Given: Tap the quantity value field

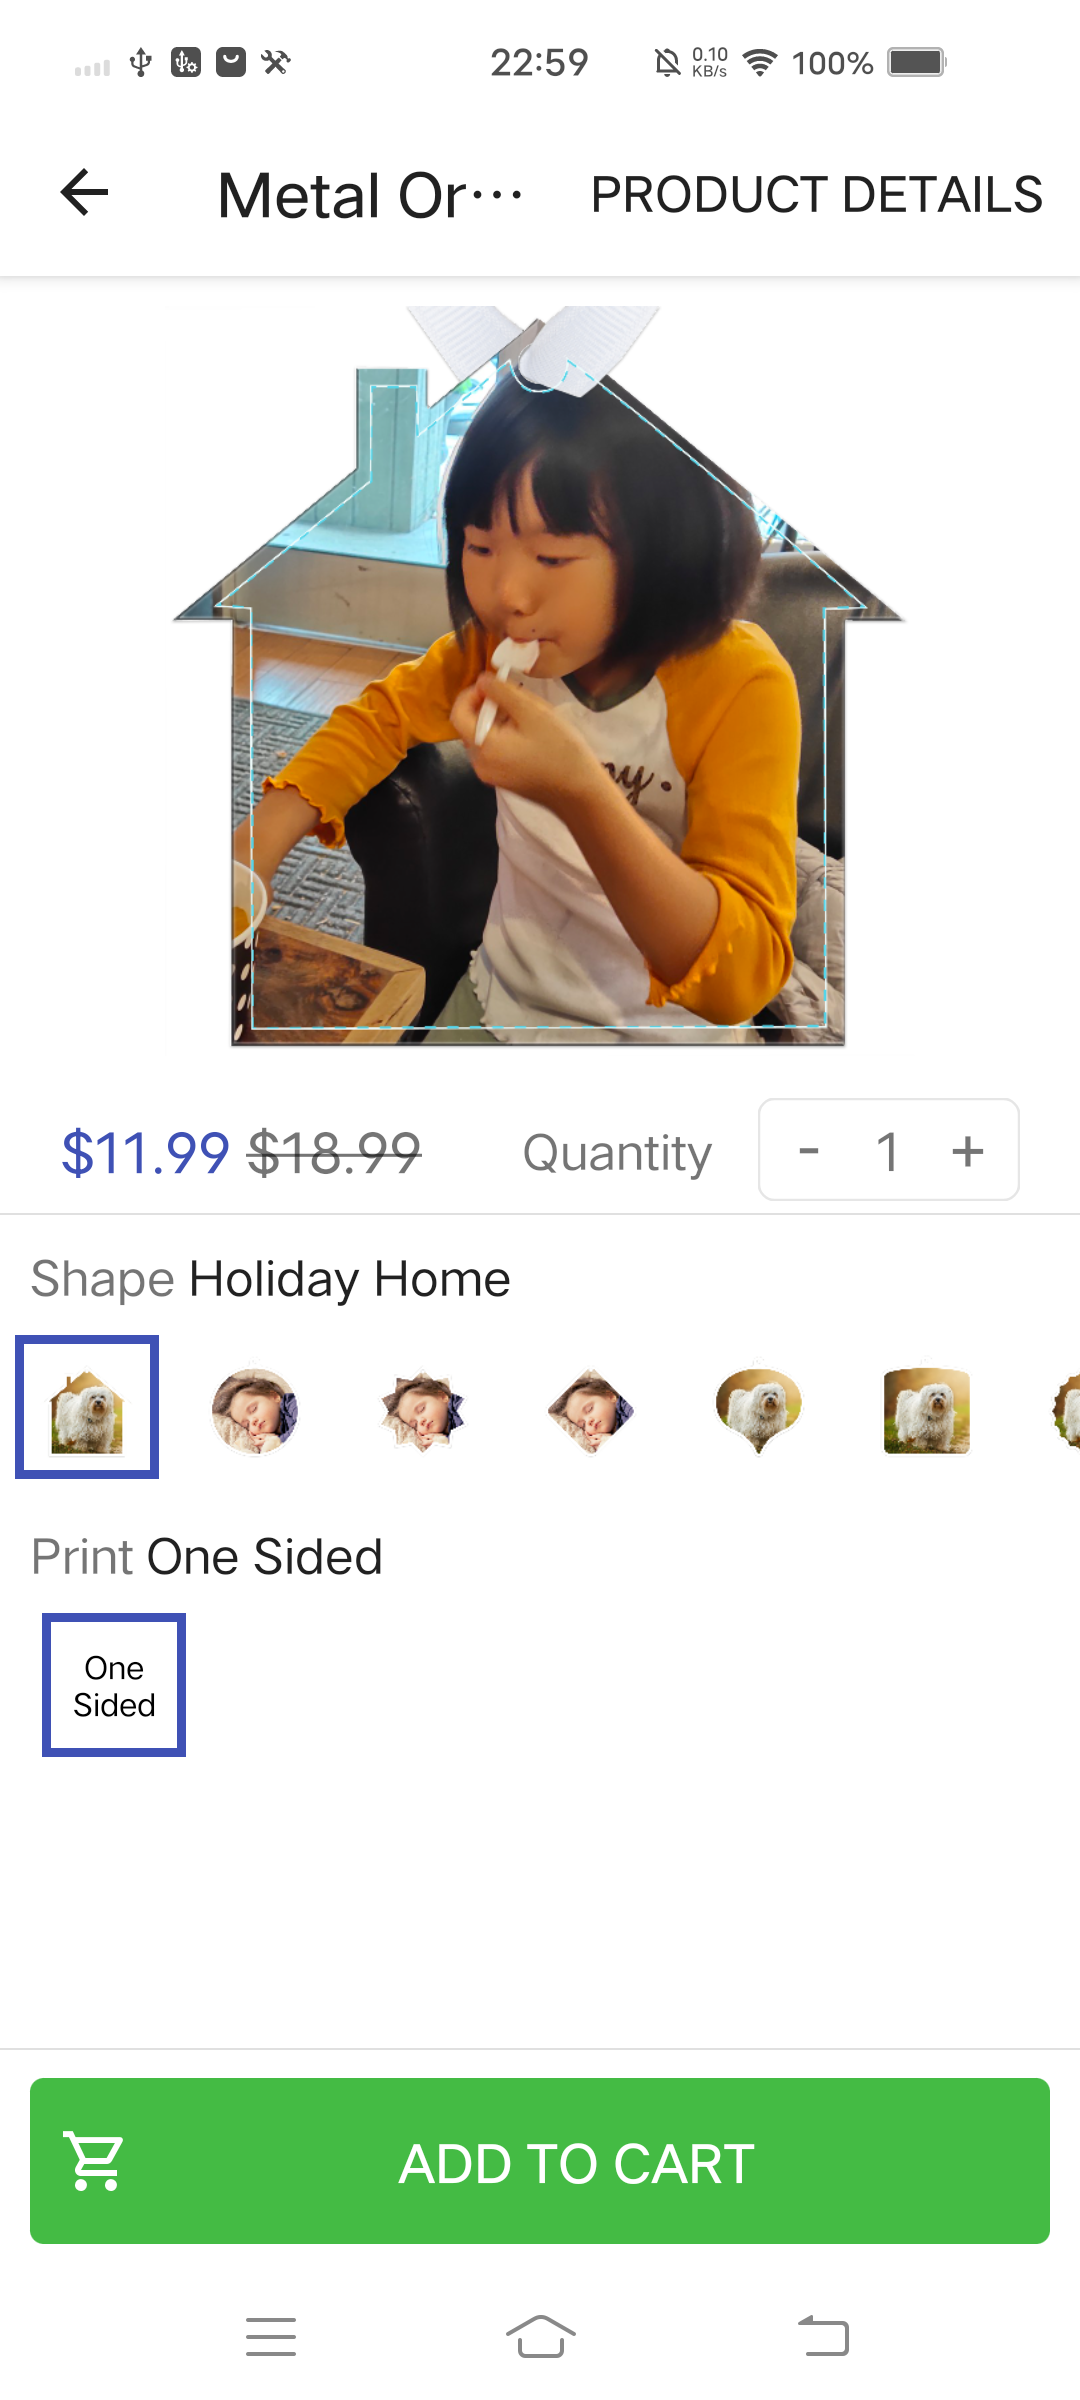Looking at the screenshot, I should [x=887, y=1151].
